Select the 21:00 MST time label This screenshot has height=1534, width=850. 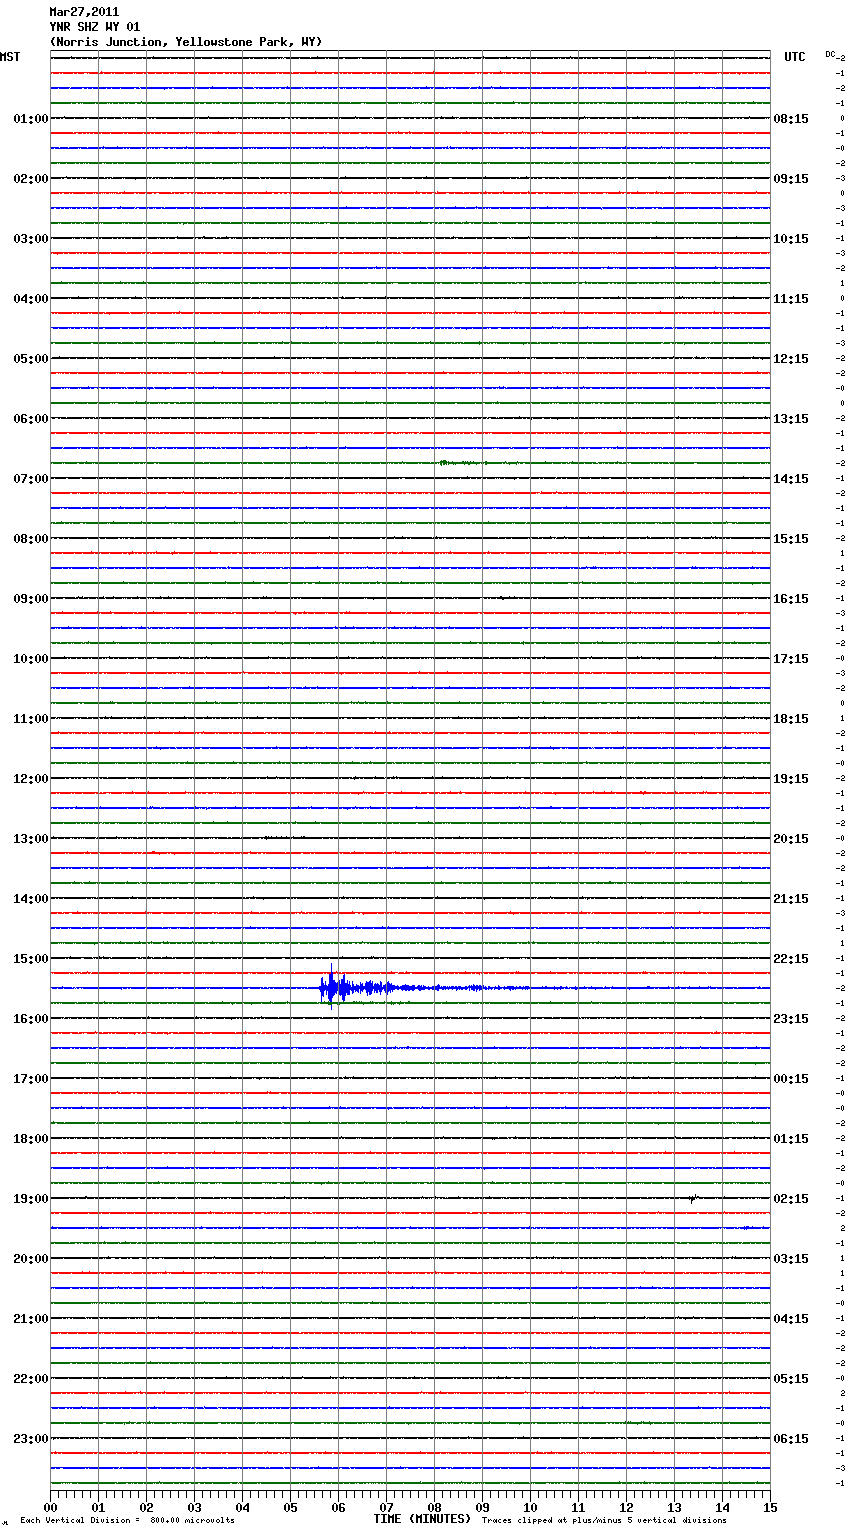click(31, 1319)
